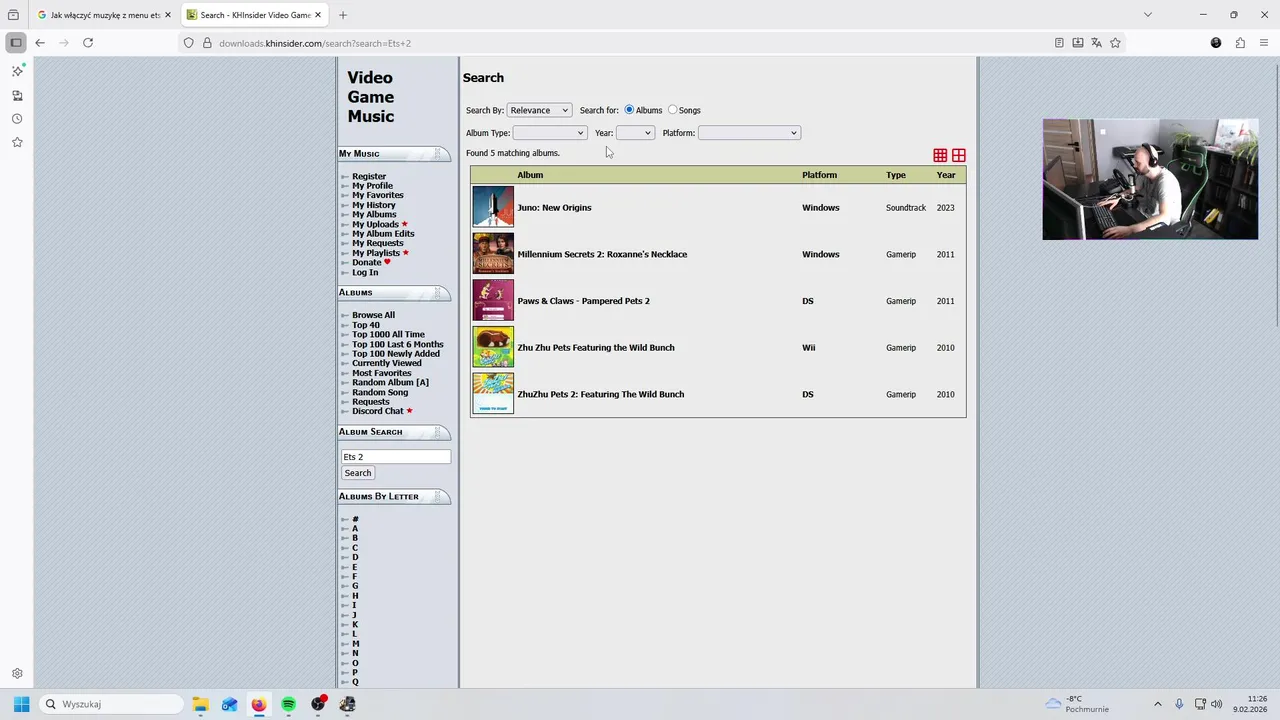Open Spotify from the taskbar
This screenshot has height=720, width=1280.
tap(288, 704)
